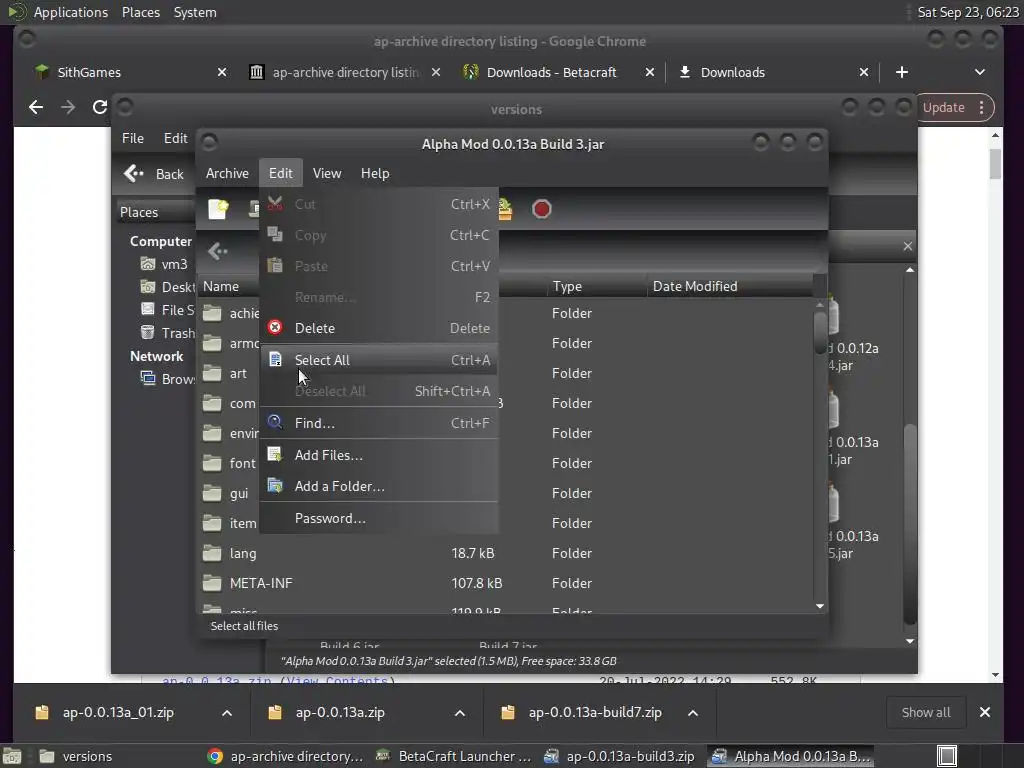The height and width of the screenshot is (768, 1024).
Task: Click the red stop toolbar icon
Action: (x=541, y=209)
